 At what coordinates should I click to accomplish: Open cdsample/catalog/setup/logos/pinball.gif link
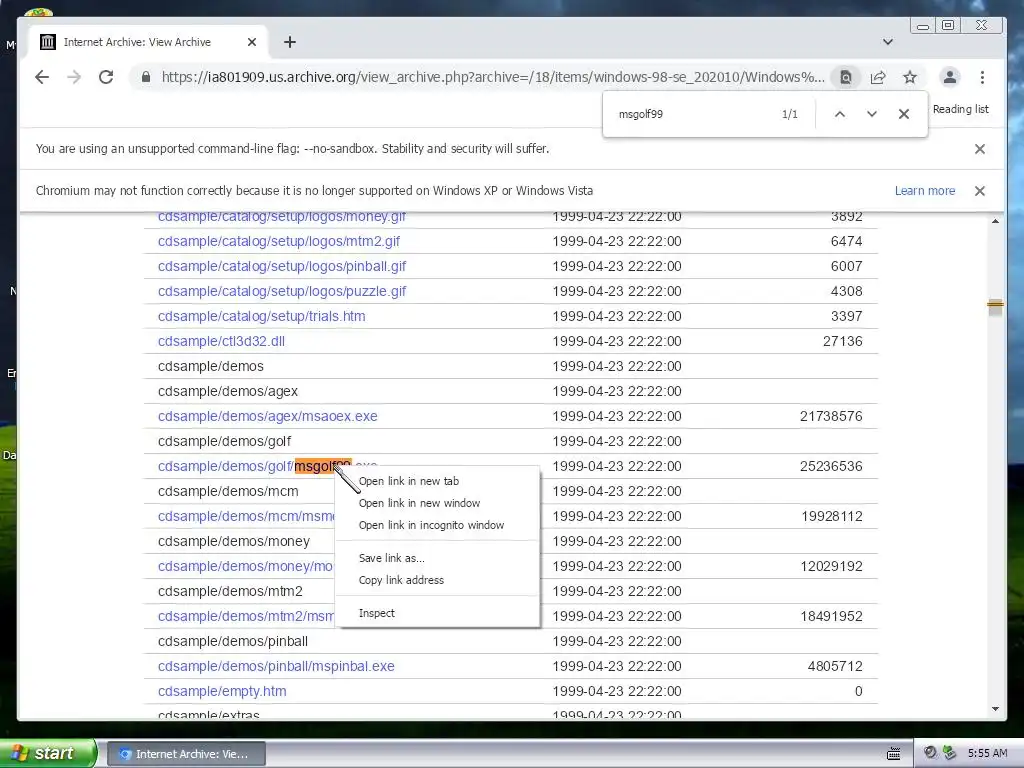pyautogui.click(x=282, y=266)
